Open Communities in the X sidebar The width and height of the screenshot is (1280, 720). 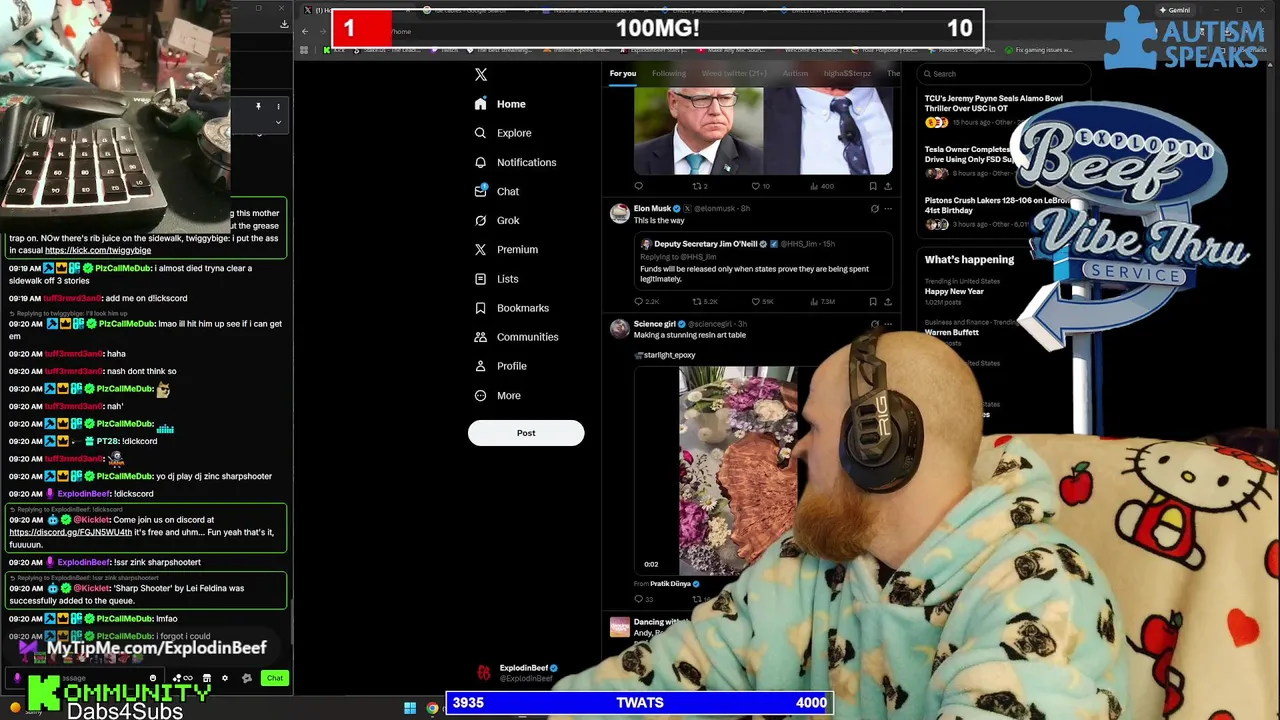516,337
